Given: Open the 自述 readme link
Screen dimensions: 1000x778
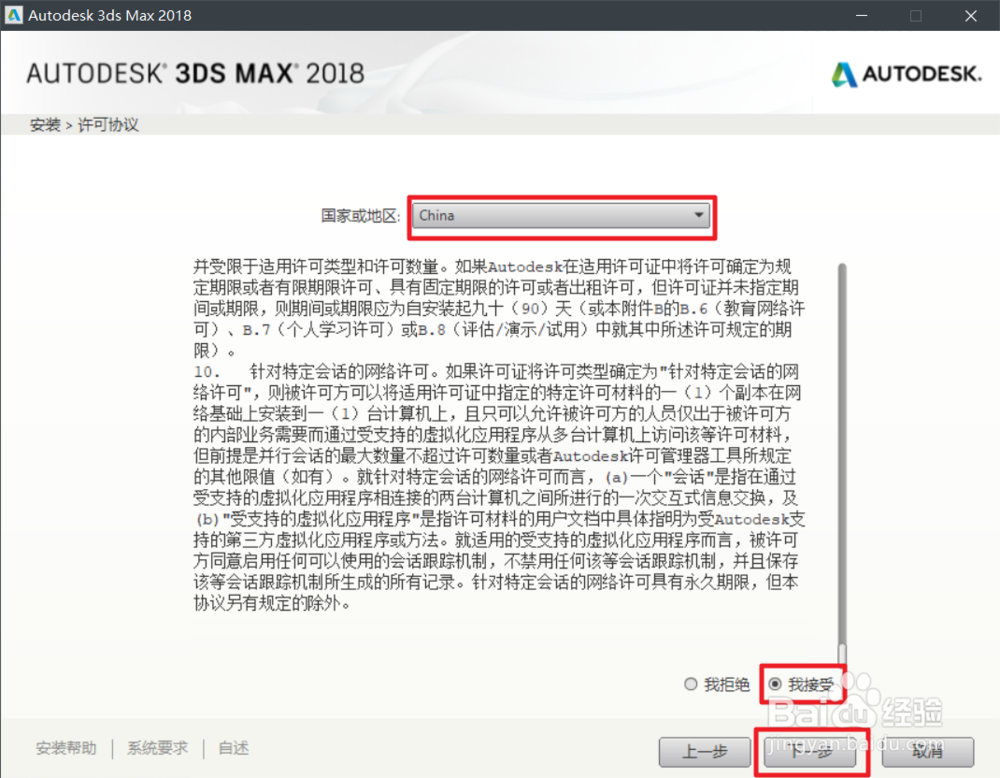Looking at the screenshot, I should click(x=233, y=747).
